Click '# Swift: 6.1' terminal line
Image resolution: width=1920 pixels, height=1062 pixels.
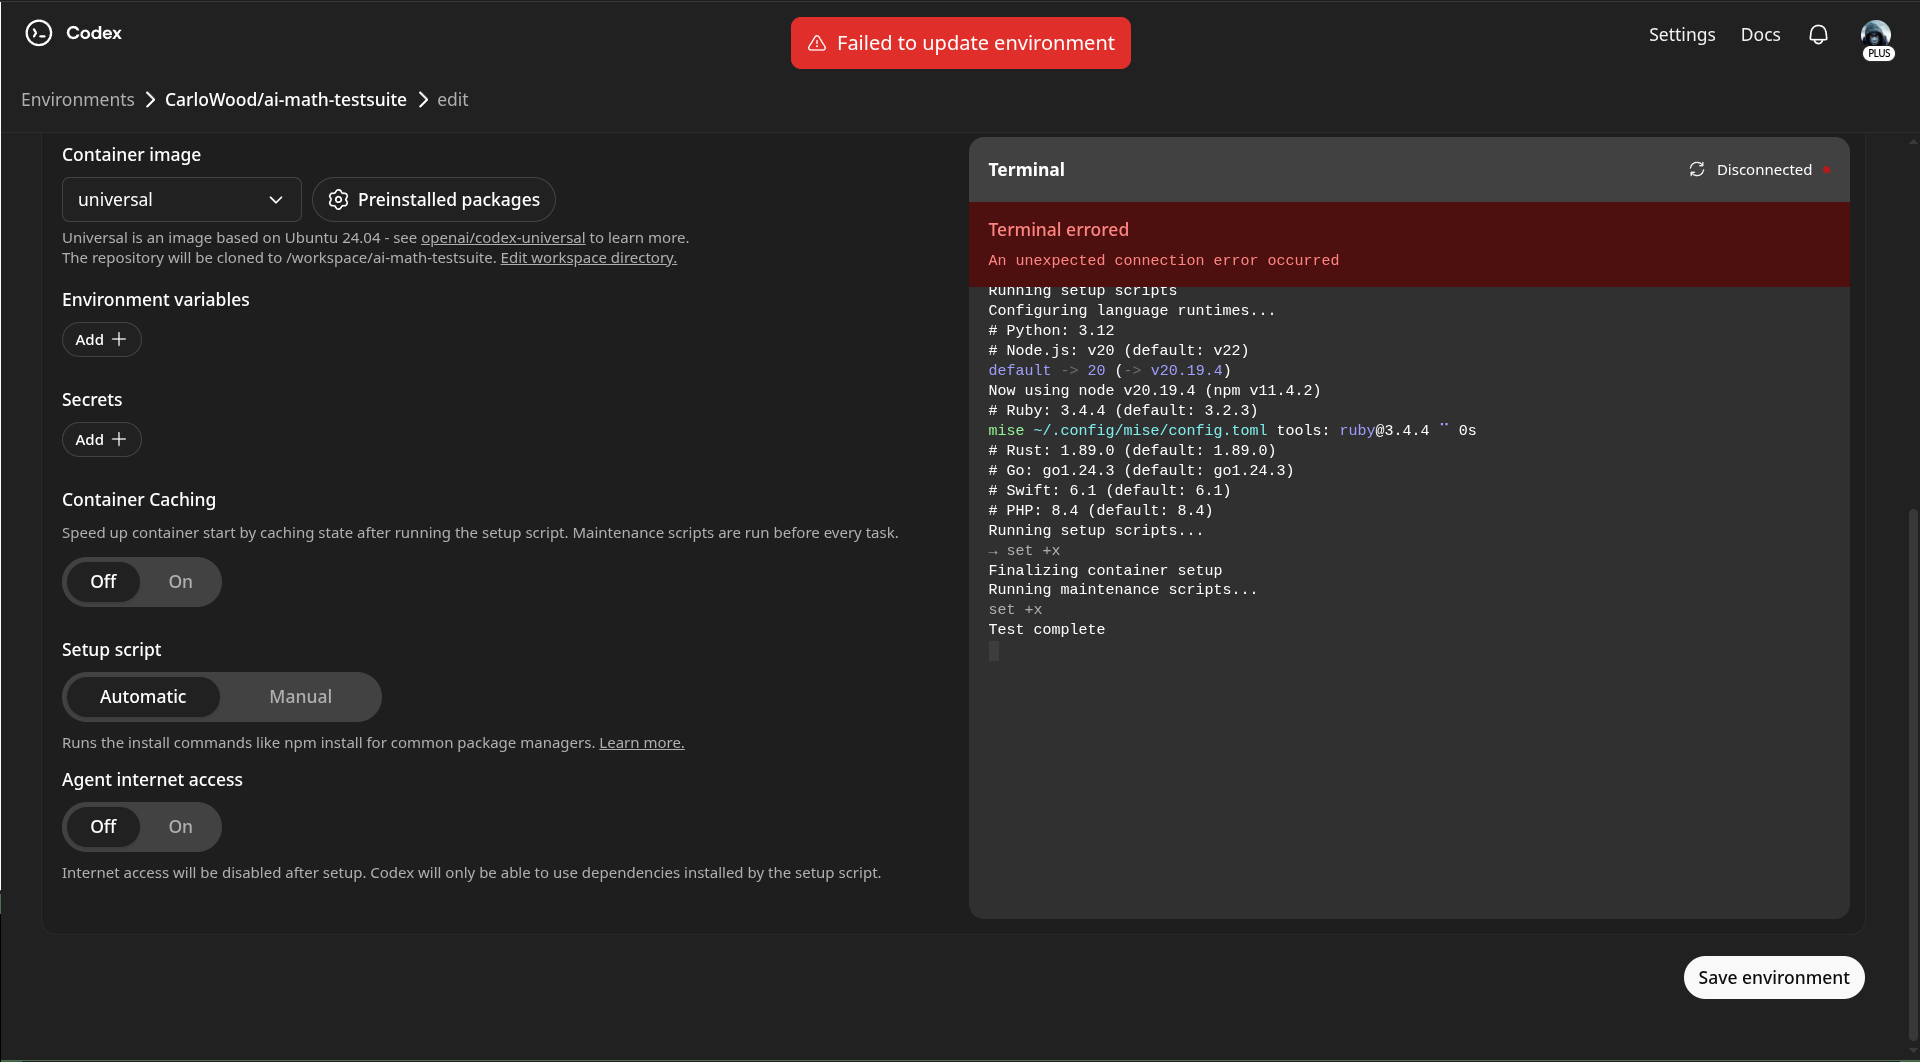(x=1110, y=491)
